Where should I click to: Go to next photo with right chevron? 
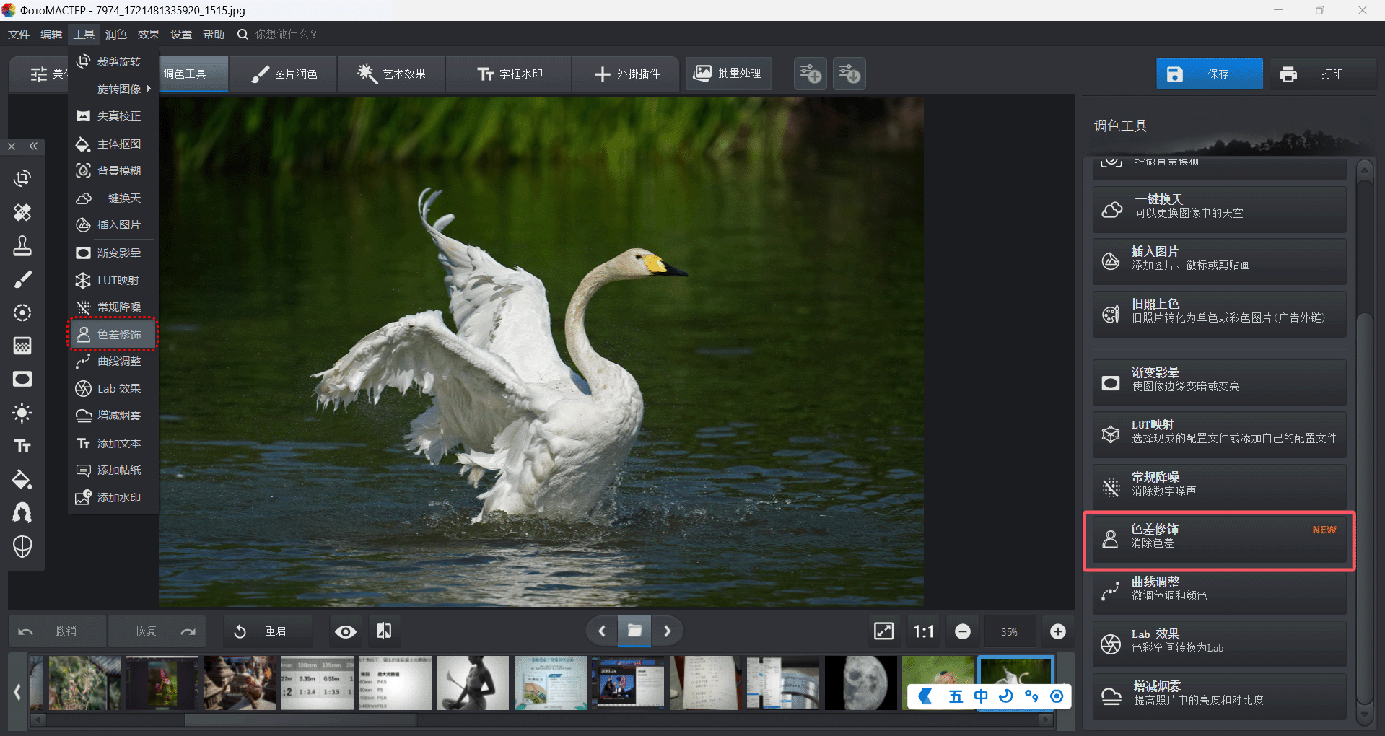tap(667, 631)
